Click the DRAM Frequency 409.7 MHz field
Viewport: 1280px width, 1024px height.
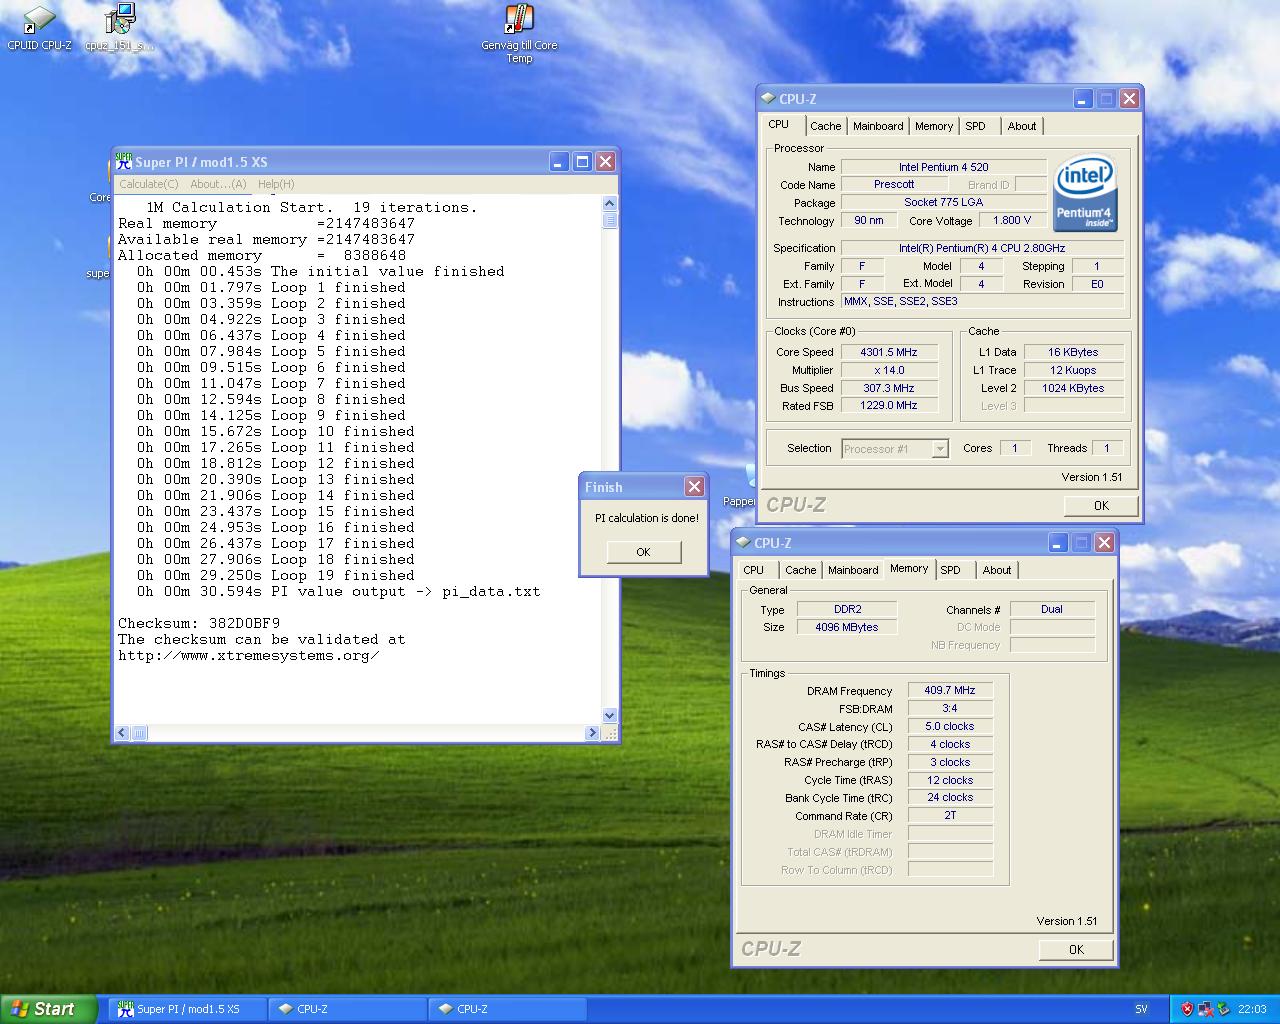(x=950, y=690)
